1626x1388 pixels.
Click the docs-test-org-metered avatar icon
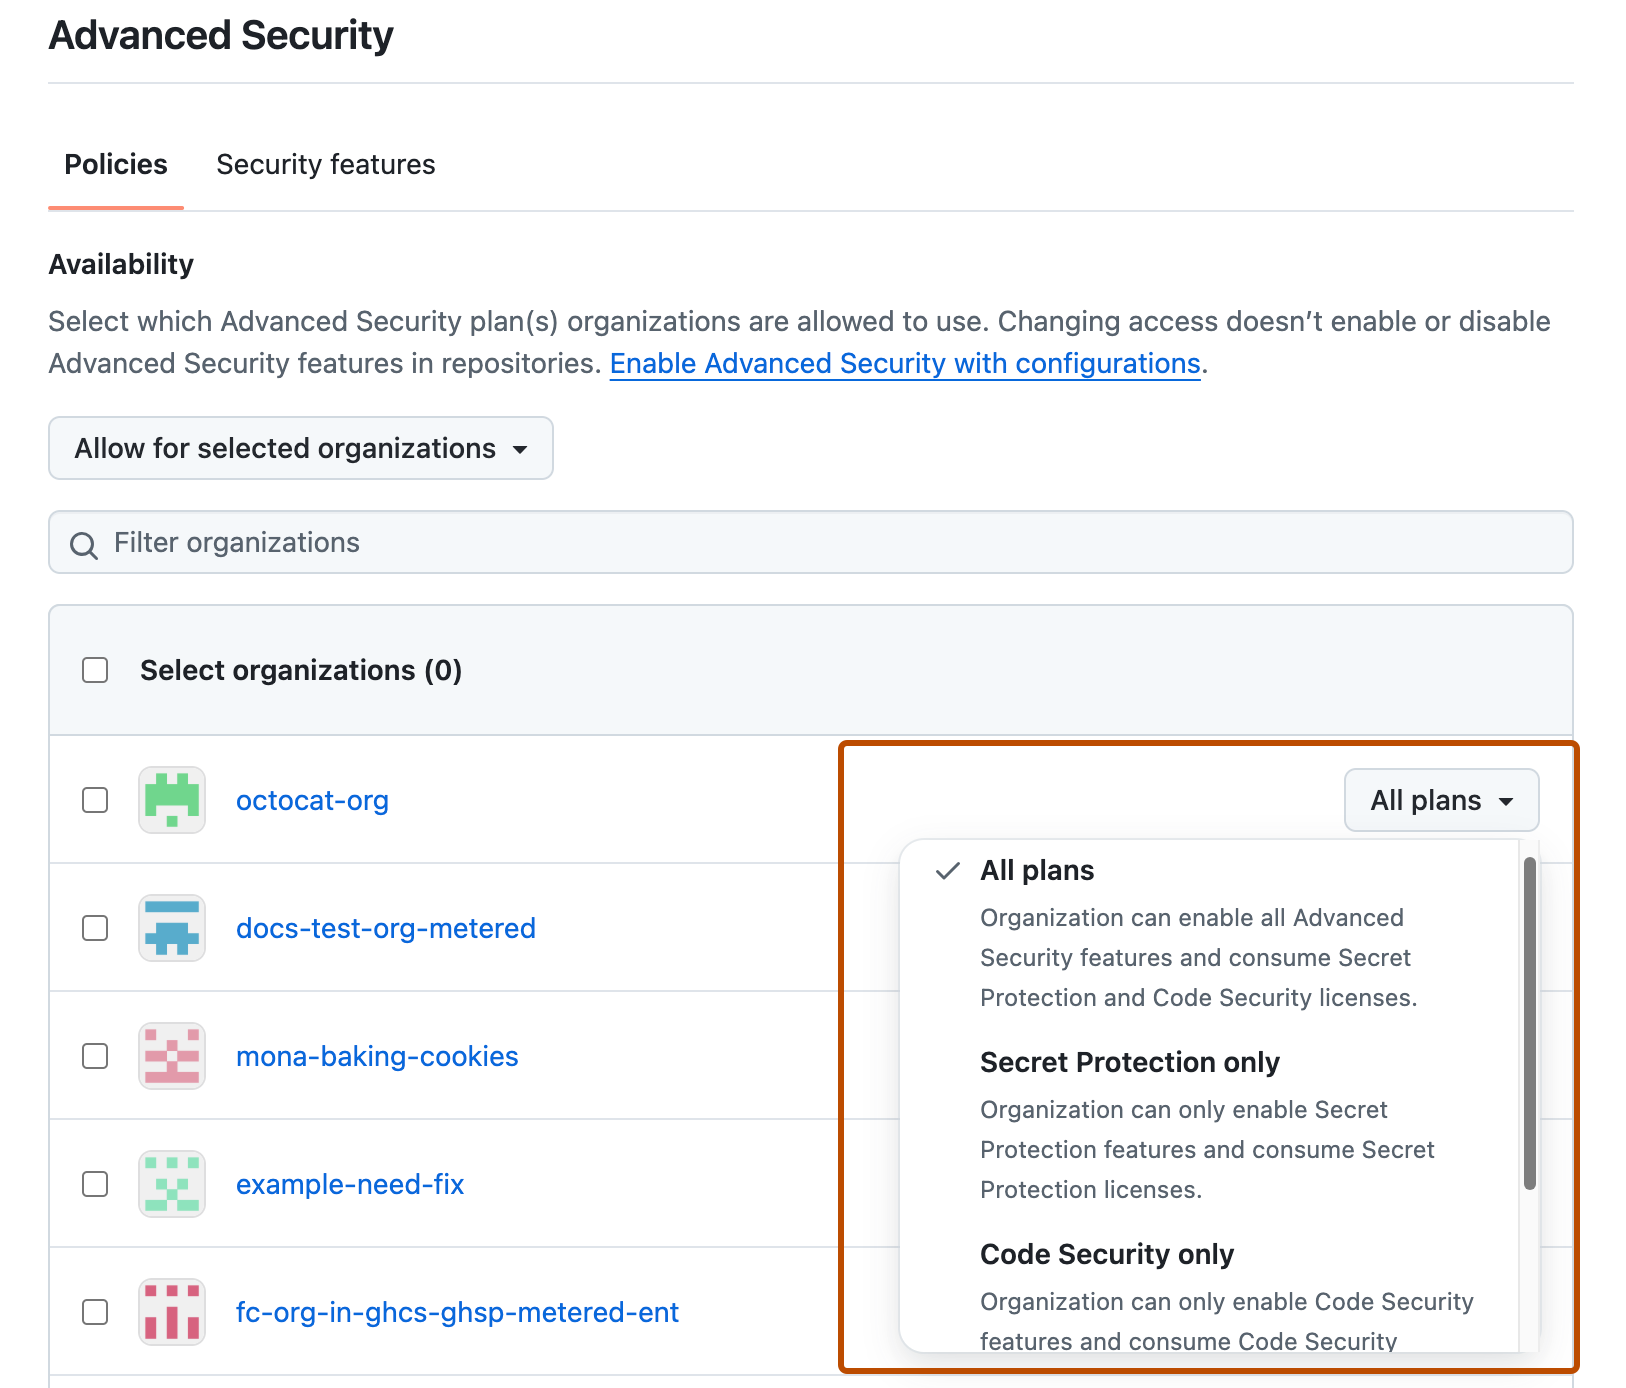[x=171, y=928]
